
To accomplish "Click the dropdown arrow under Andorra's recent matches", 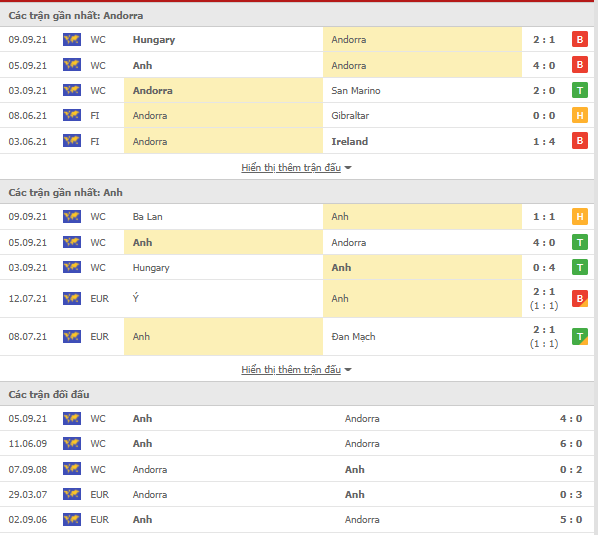I will [x=347, y=168].
